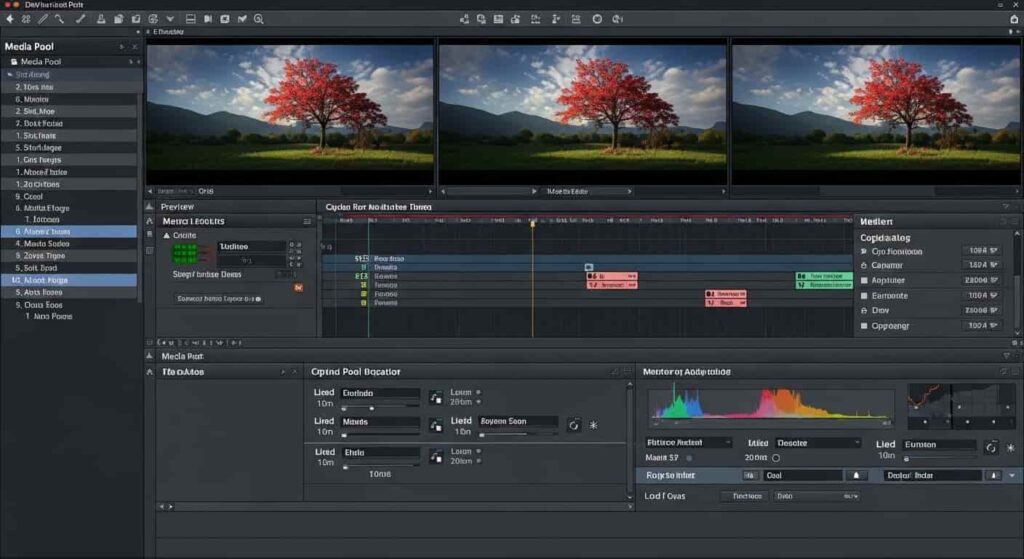
Task: Click the checkmark flag icon in top toolbar
Action: tap(242, 19)
